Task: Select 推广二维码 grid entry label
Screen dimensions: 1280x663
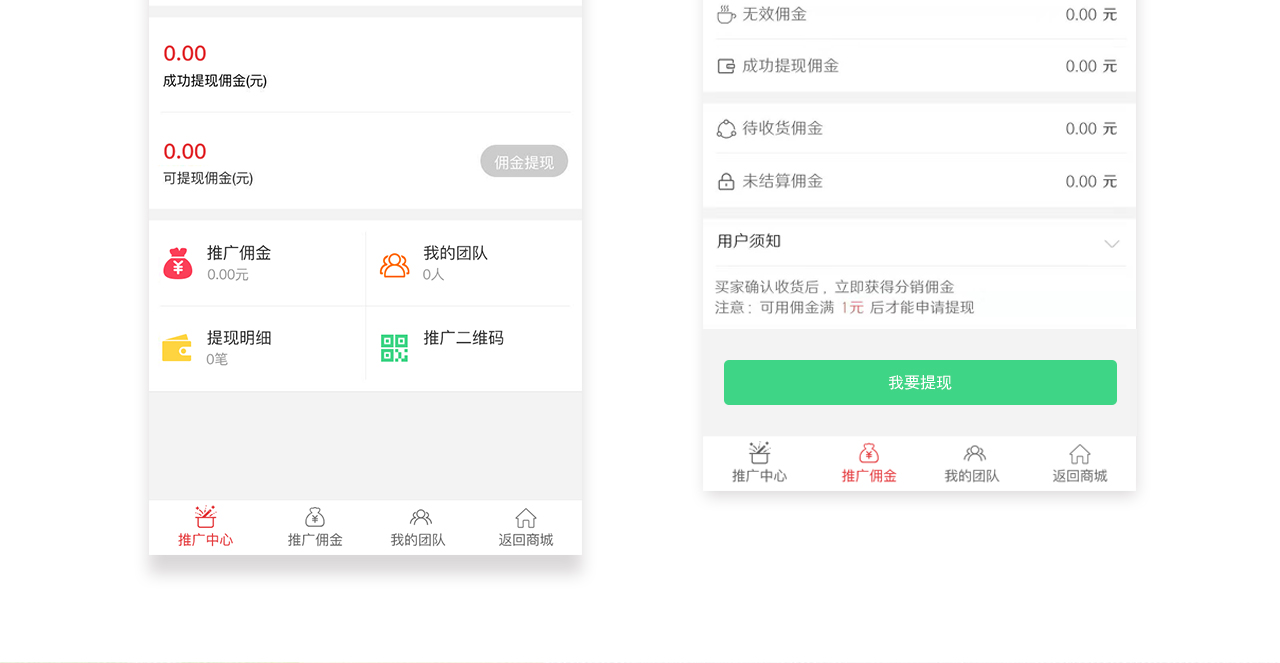Action: tap(463, 338)
